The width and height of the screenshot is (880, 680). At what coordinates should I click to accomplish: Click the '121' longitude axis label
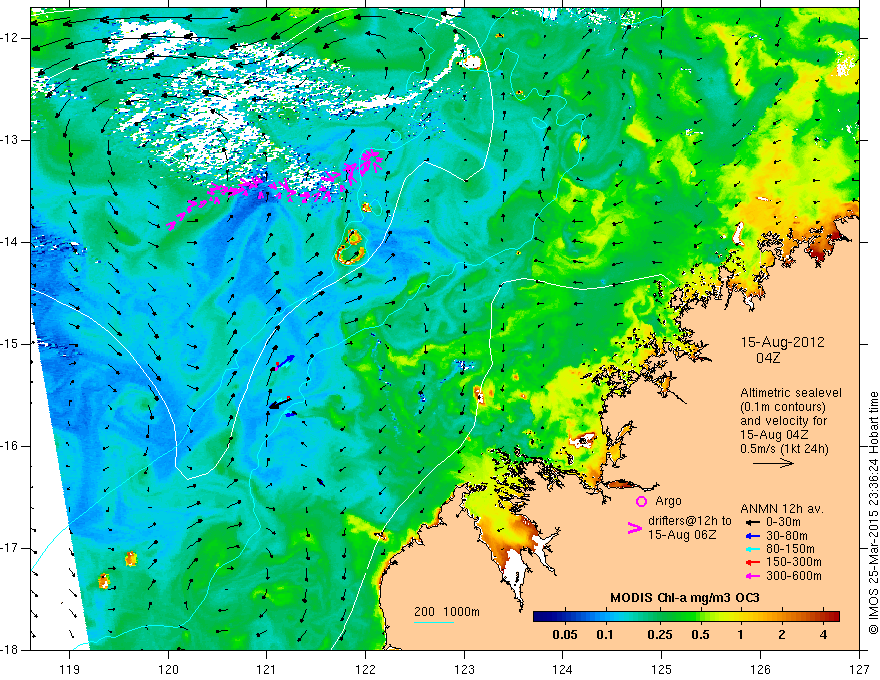tap(267, 670)
